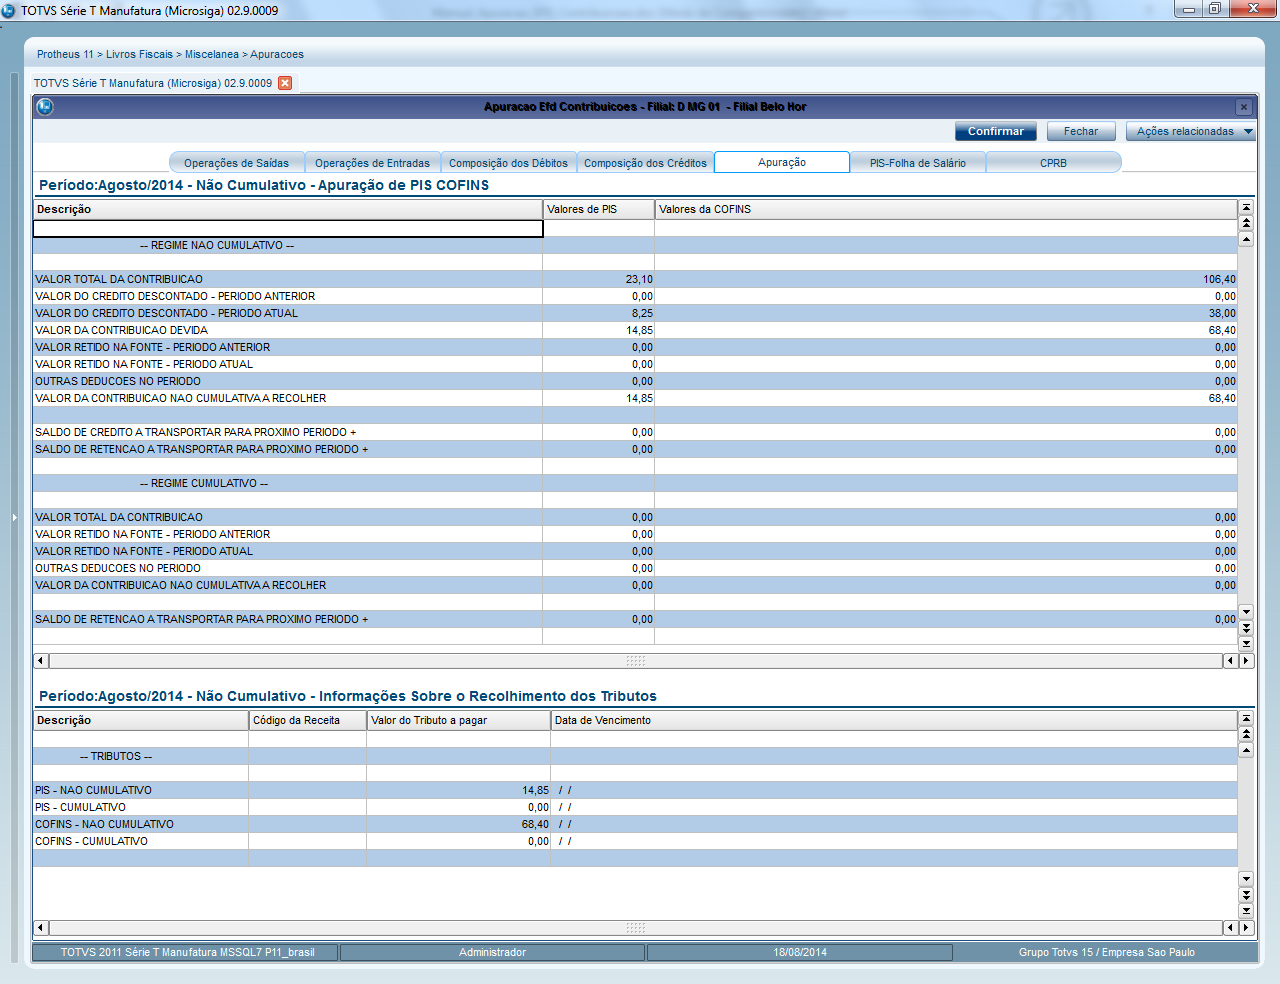This screenshot has width=1280, height=984.
Task: Shift Tributos grid left using right-side left arrow
Action: [x=1230, y=928]
